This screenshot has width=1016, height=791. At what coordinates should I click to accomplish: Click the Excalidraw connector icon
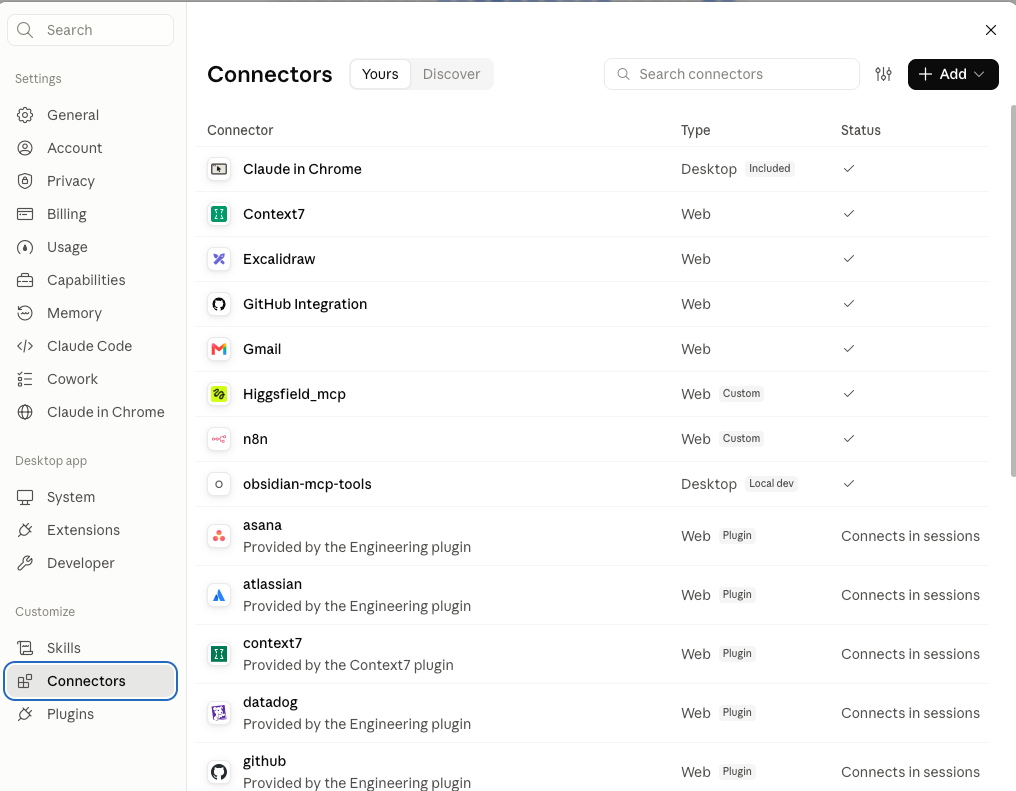[219, 259]
